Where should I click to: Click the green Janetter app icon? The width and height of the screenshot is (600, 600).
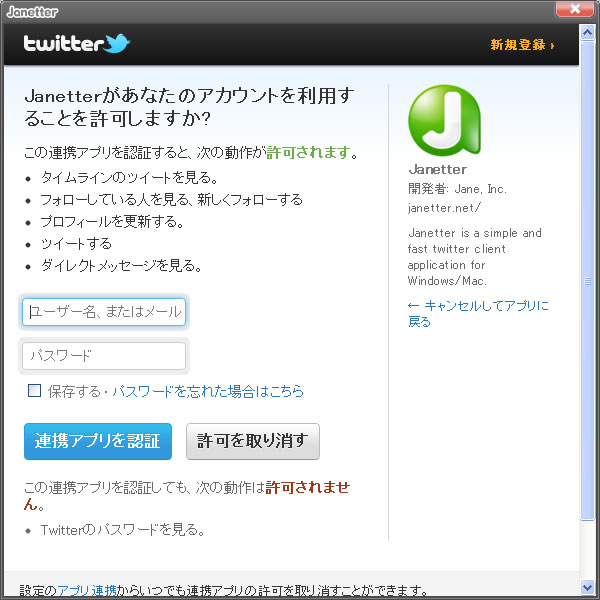point(445,121)
